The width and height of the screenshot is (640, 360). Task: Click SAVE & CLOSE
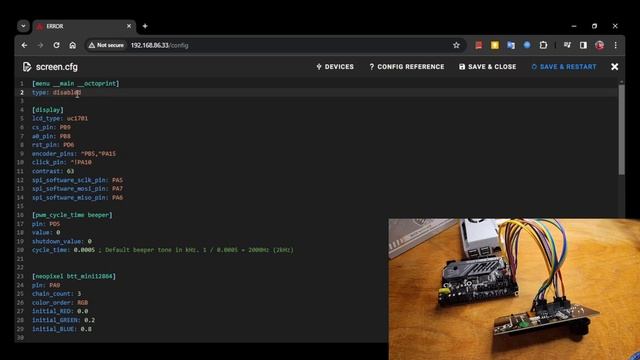[x=488, y=67]
